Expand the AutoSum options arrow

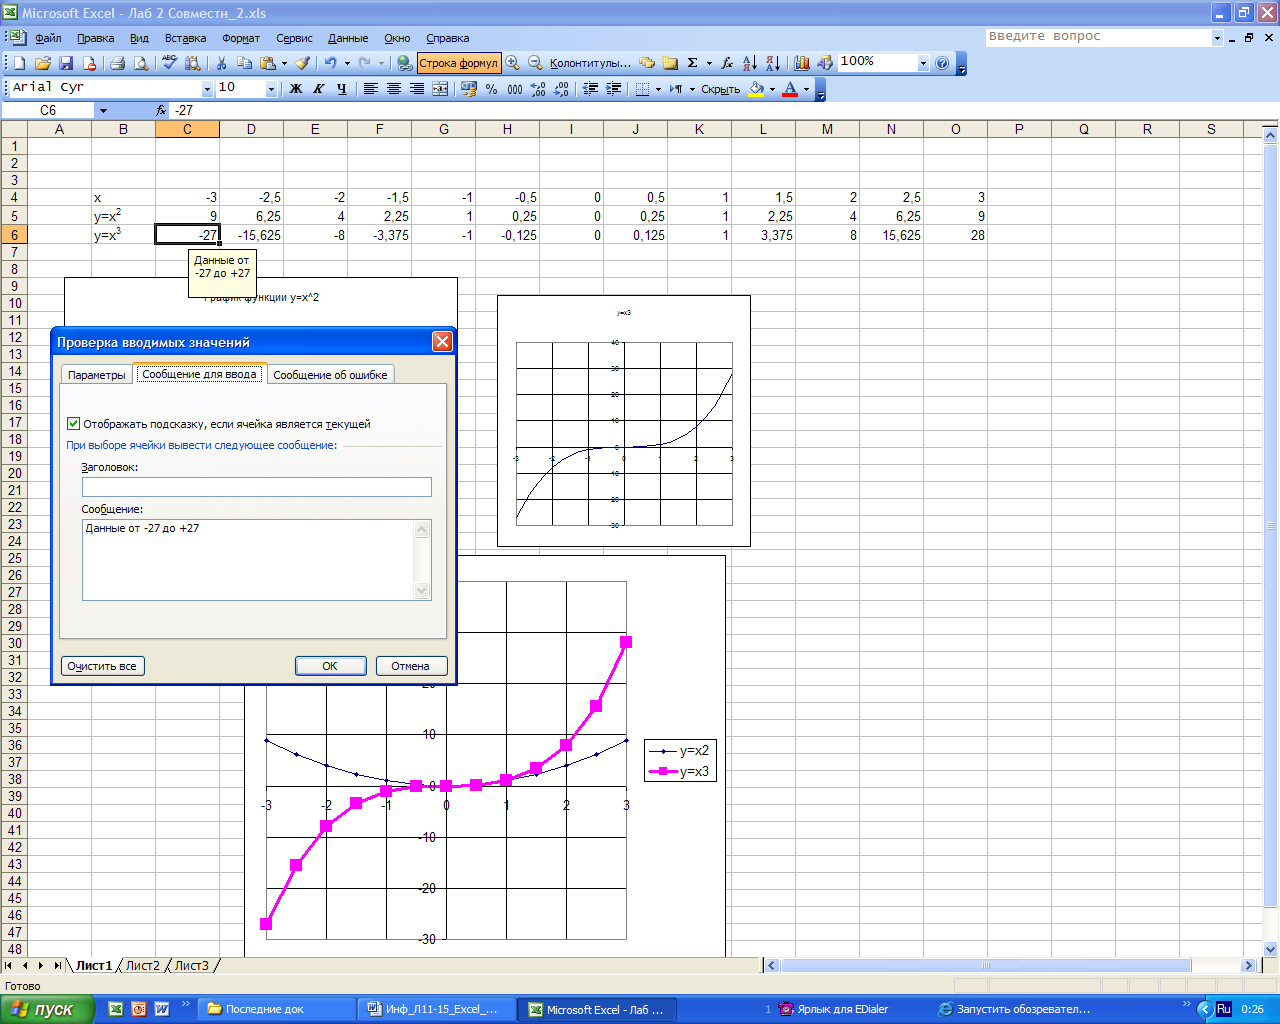(x=709, y=63)
